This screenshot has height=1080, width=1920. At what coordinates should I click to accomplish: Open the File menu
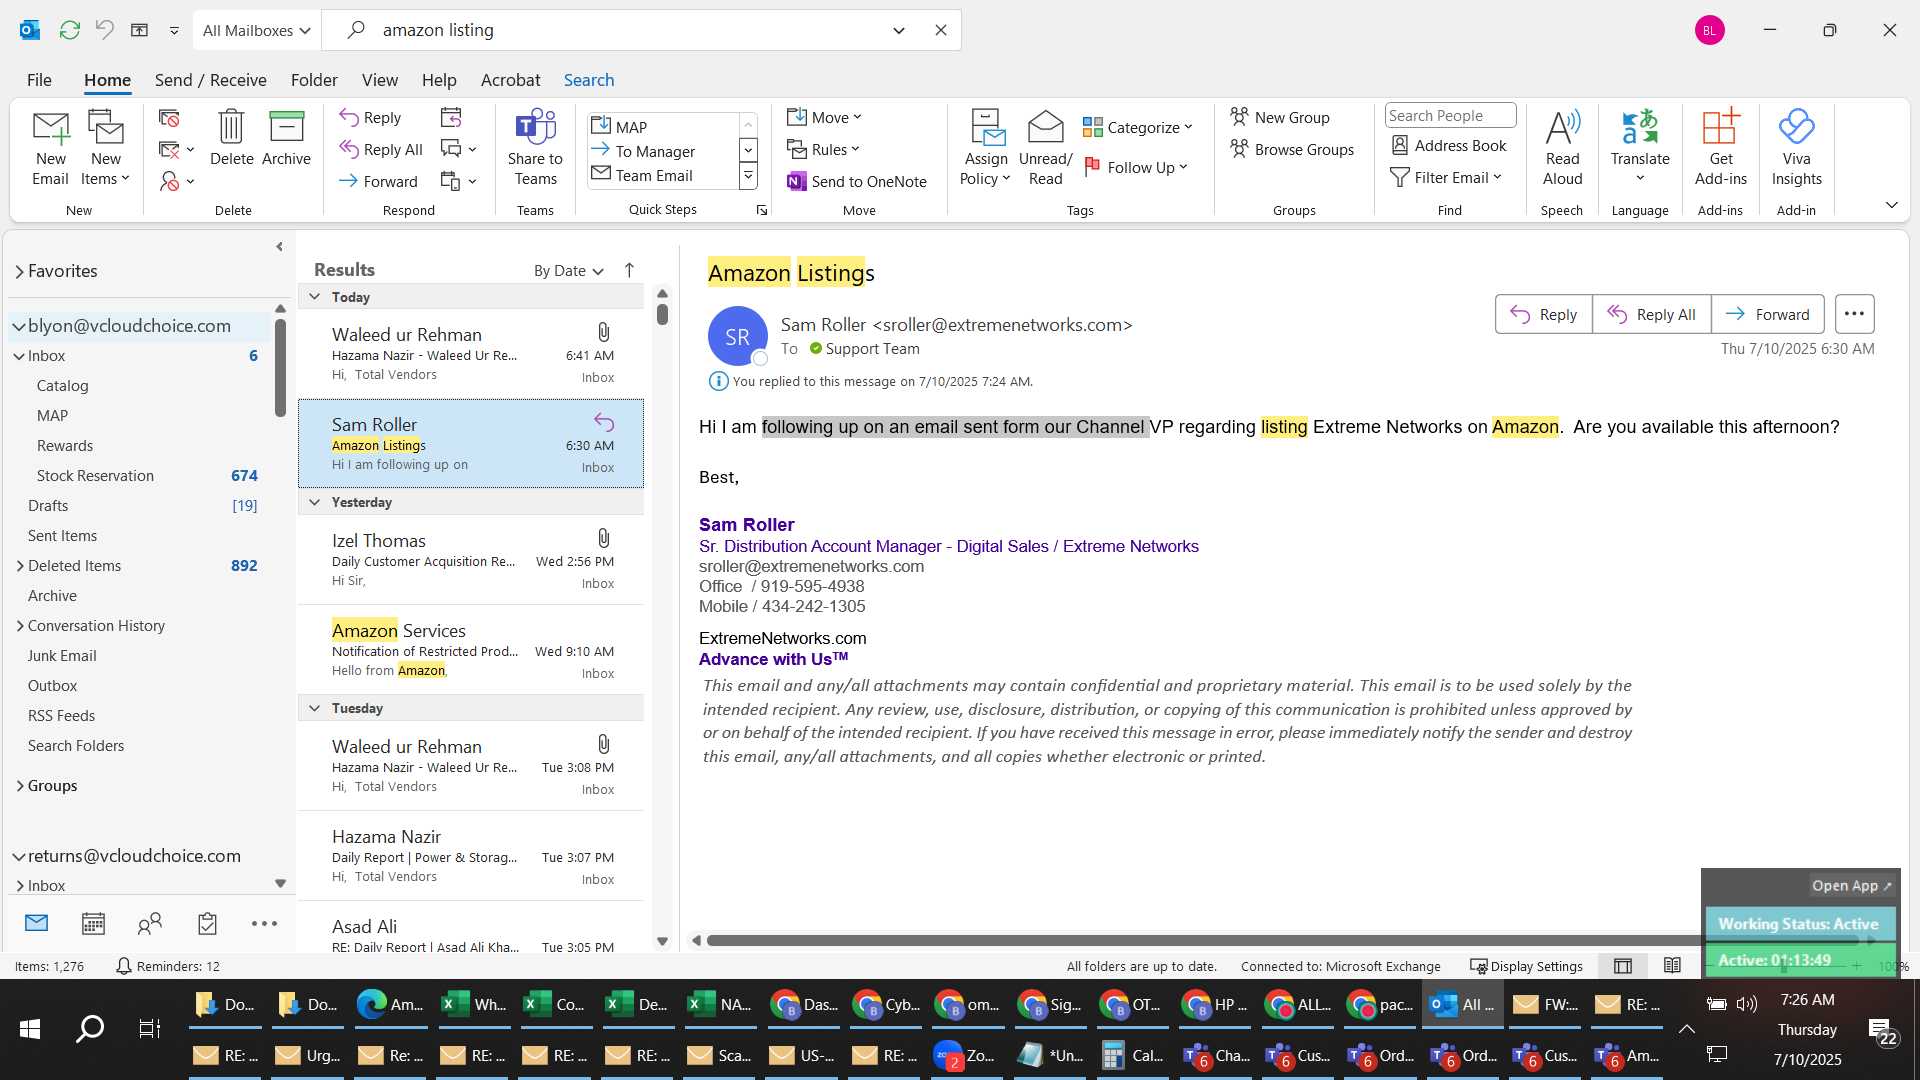point(39,80)
